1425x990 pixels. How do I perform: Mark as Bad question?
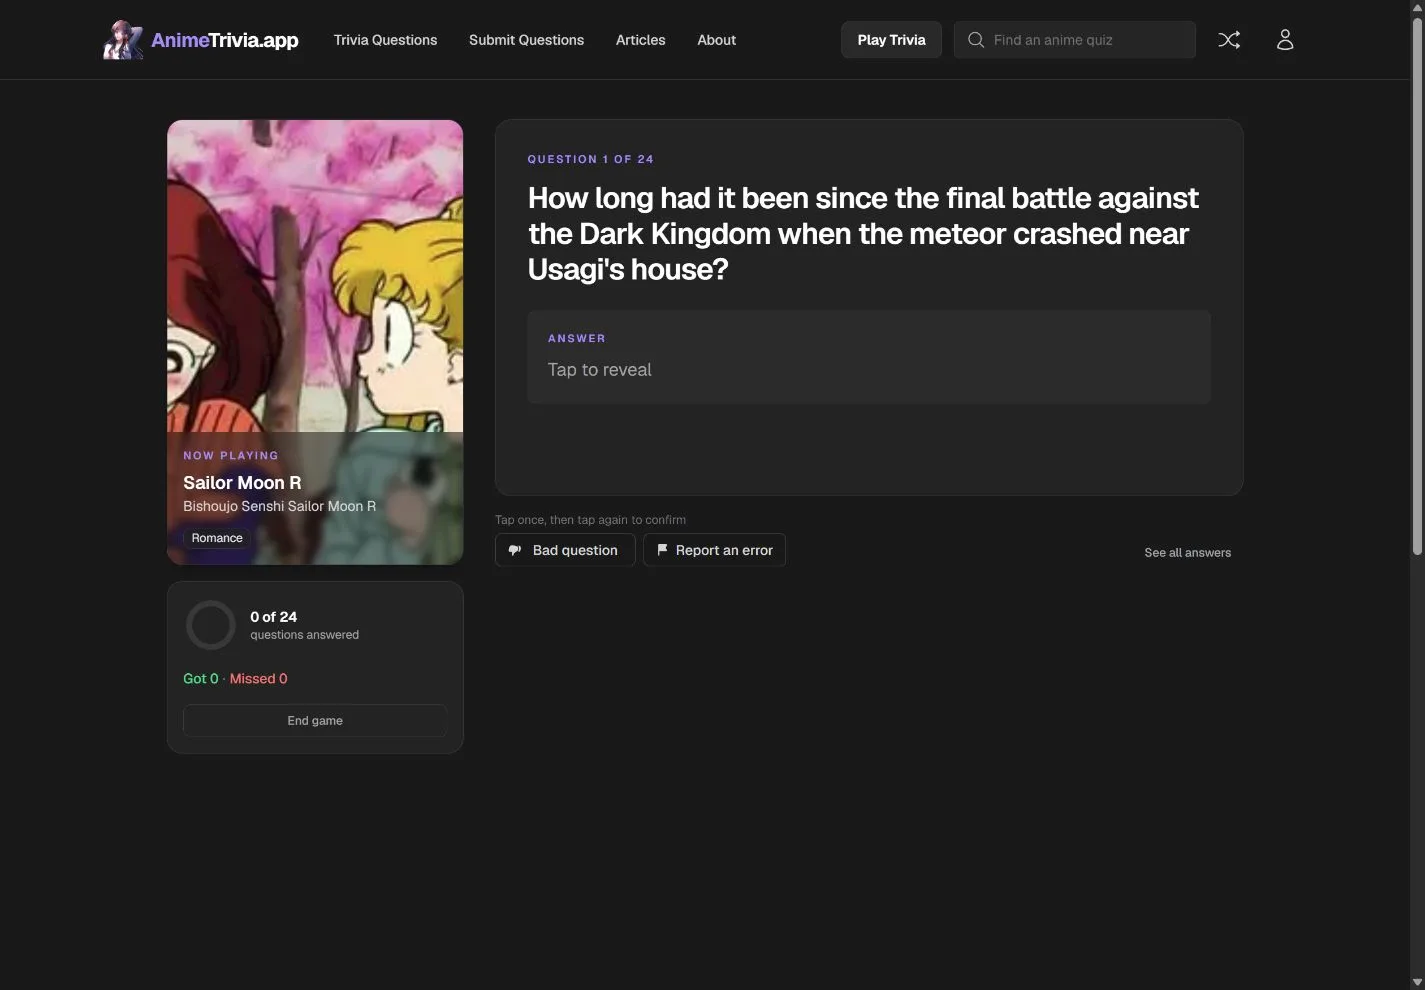click(565, 550)
